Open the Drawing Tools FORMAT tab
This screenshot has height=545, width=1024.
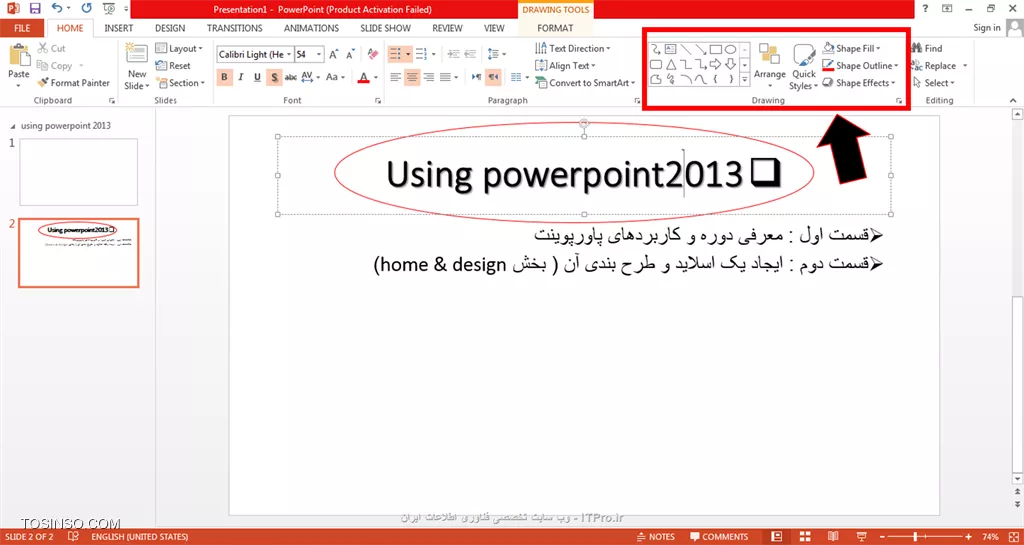point(555,28)
